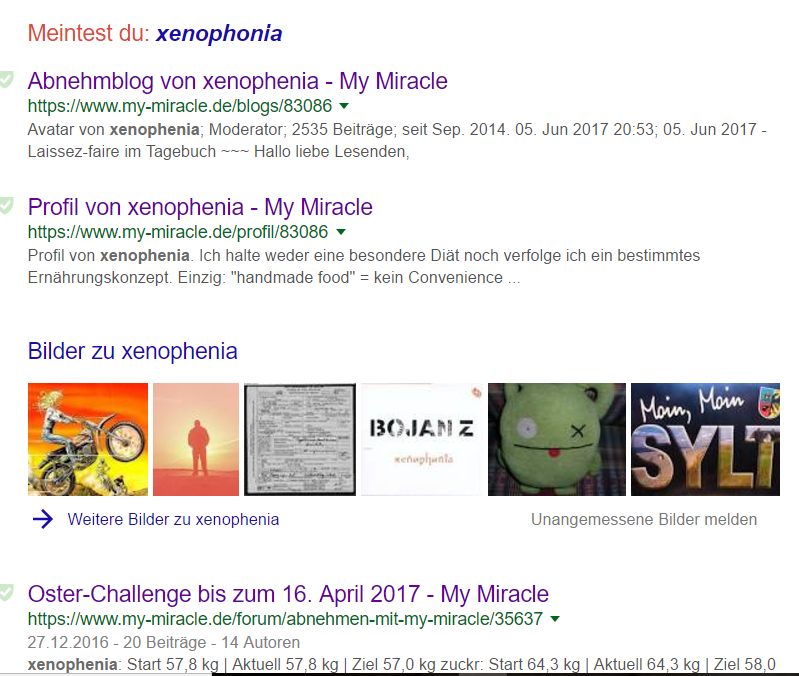
Task: Open the Bilder zu xenophenia heading
Action: point(132,351)
